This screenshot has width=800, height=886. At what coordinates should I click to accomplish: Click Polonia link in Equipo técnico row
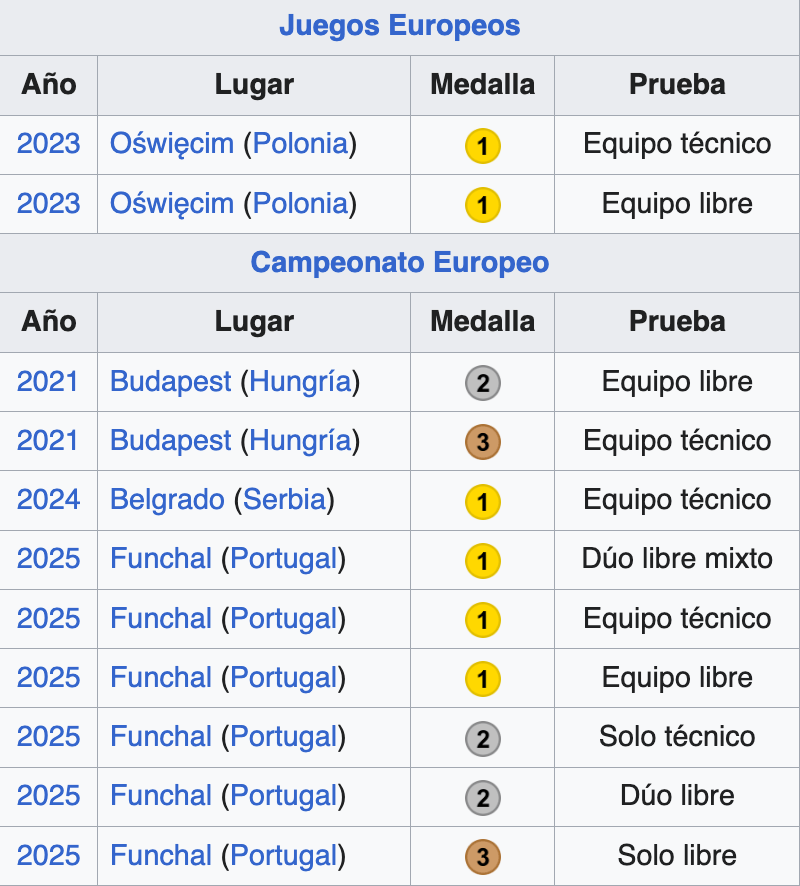tap(301, 143)
